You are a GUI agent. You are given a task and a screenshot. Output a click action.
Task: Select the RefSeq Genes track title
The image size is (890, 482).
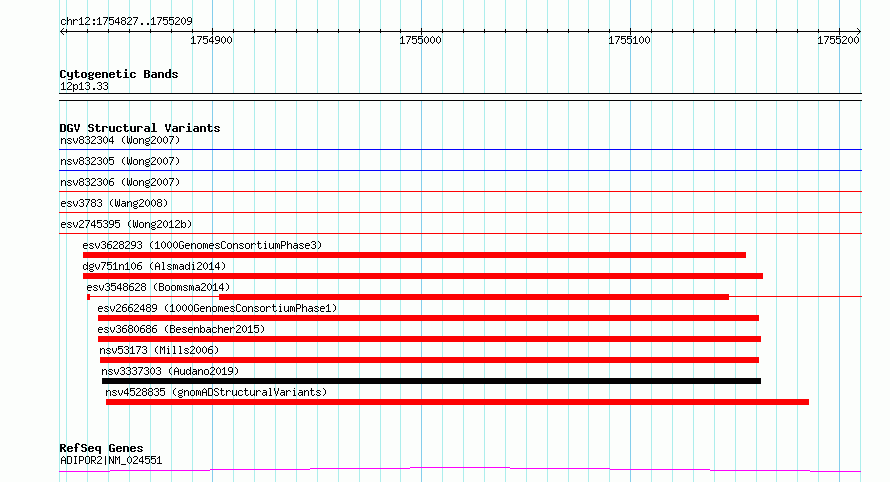click(101, 449)
